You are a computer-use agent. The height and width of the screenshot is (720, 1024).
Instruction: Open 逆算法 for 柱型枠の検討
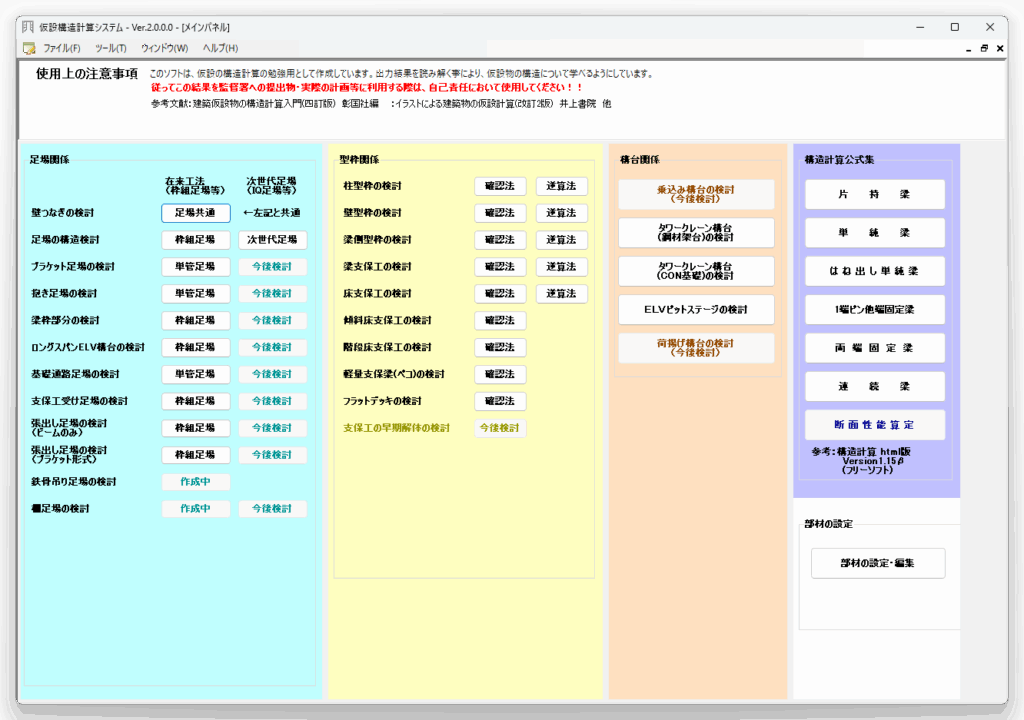coord(562,186)
